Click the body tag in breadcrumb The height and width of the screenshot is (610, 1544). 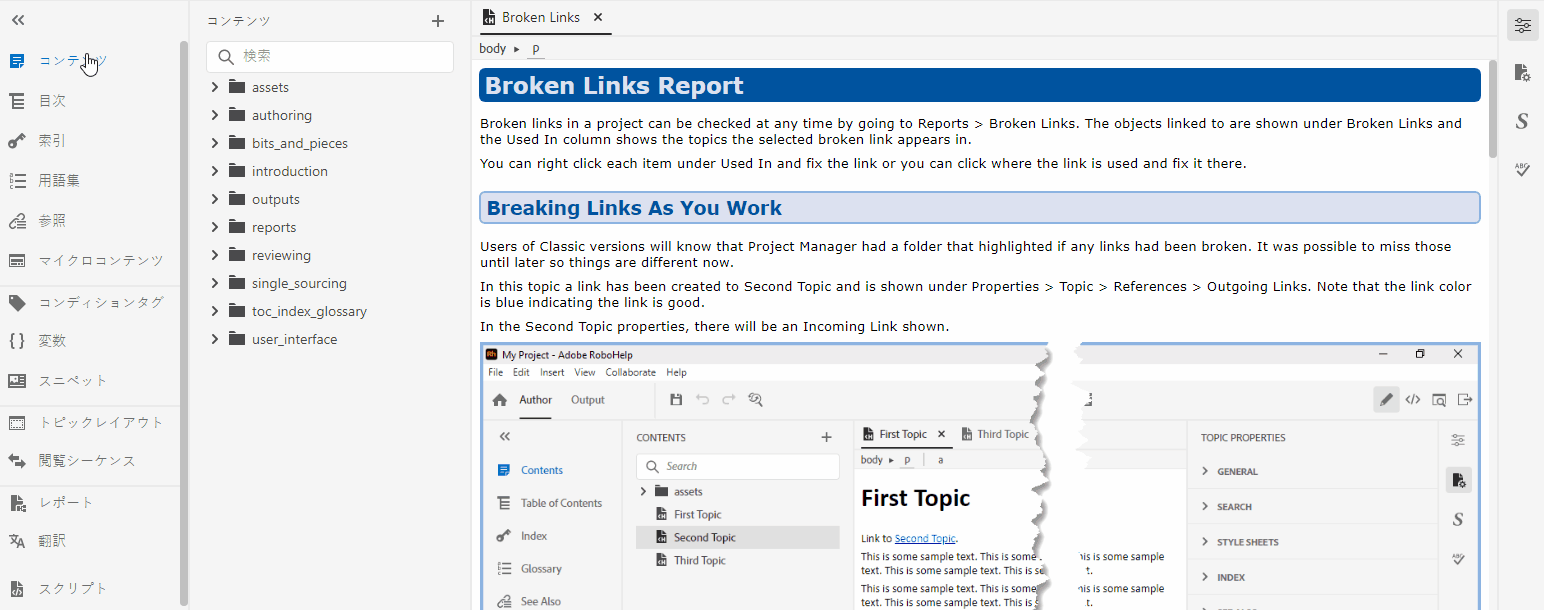(x=492, y=48)
